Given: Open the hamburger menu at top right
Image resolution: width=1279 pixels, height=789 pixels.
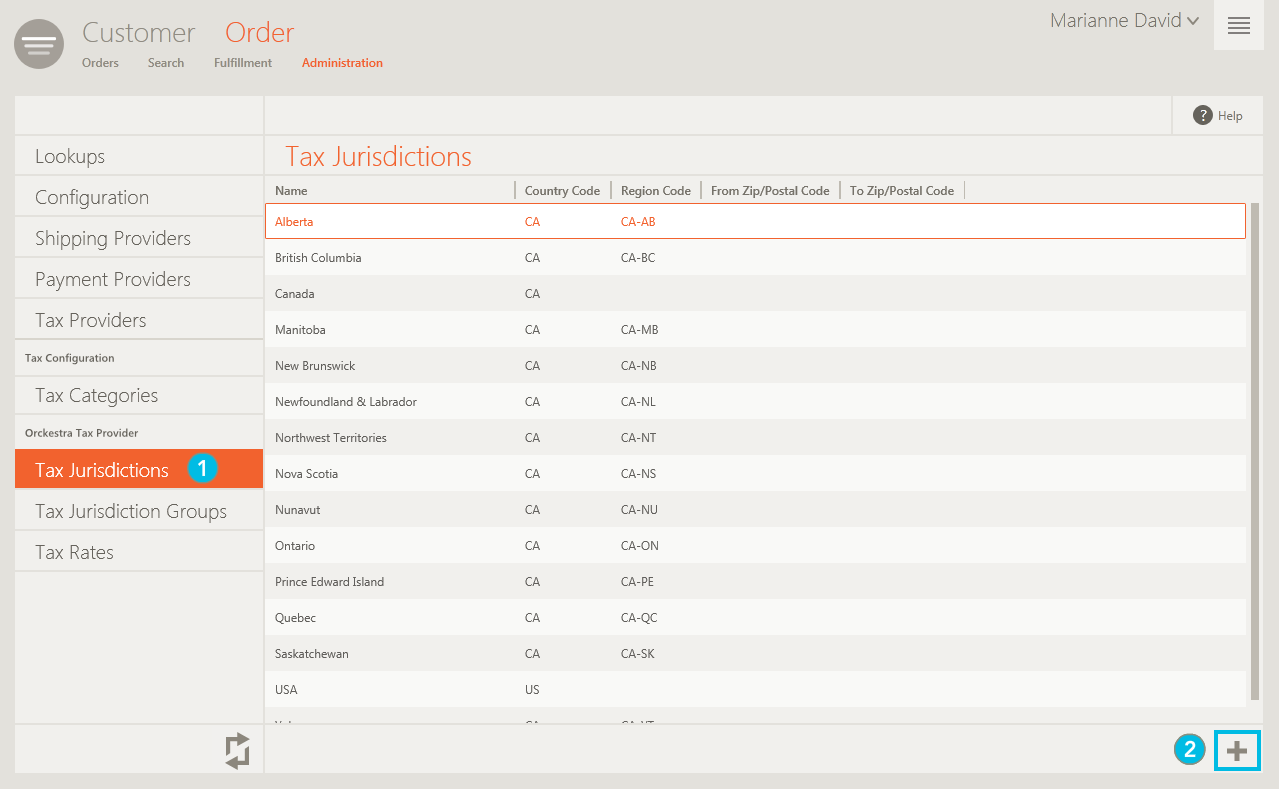Looking at the screenshot, I should point(1238,26).
